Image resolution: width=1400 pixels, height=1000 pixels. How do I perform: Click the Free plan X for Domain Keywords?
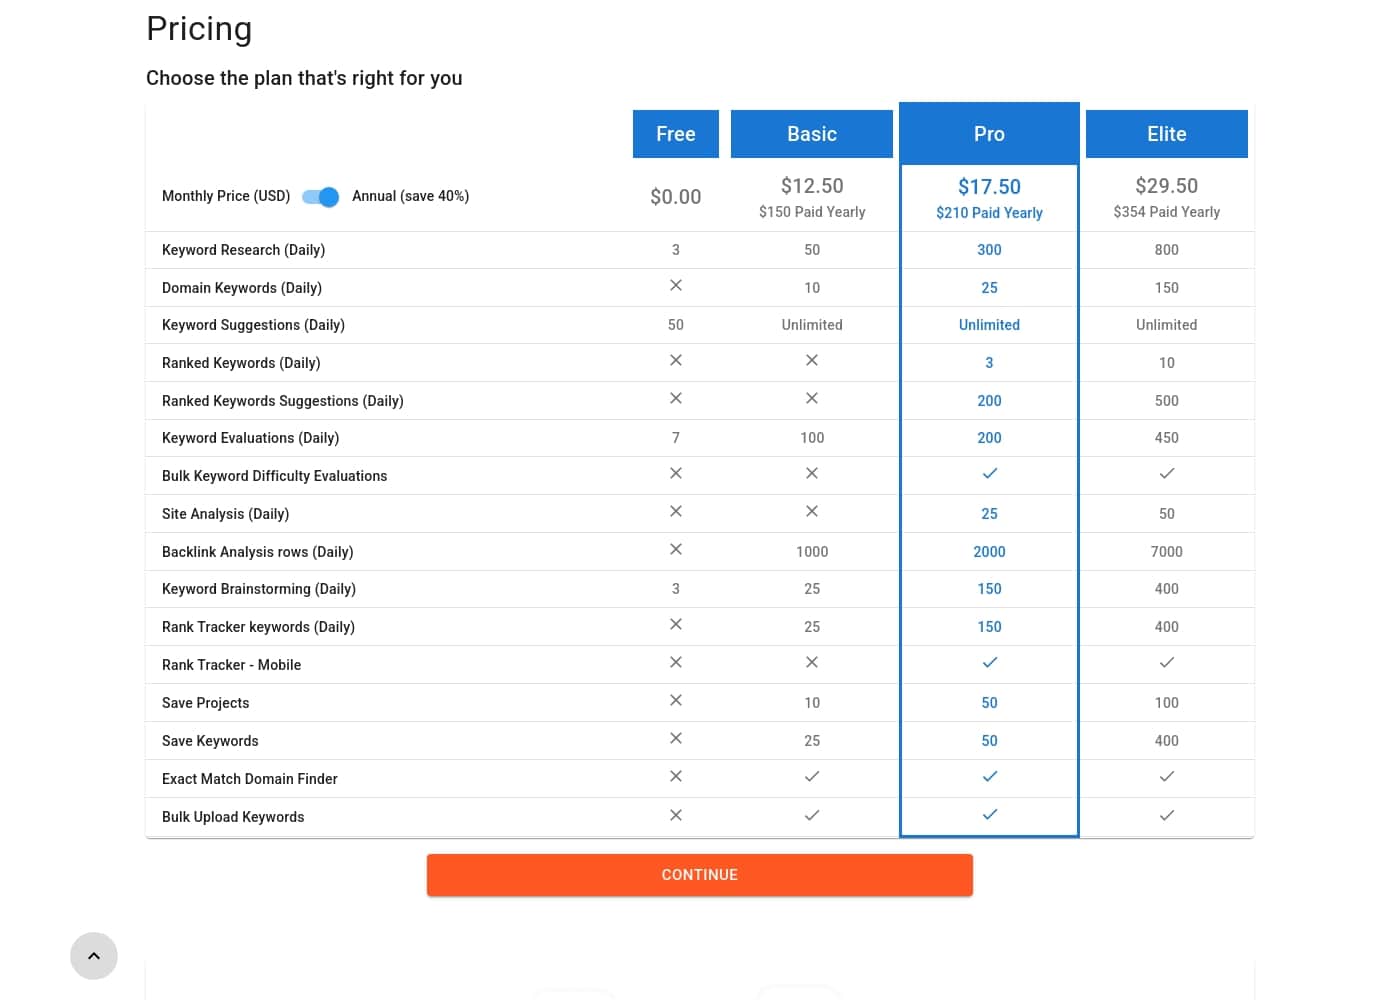(x=676, y=286)
